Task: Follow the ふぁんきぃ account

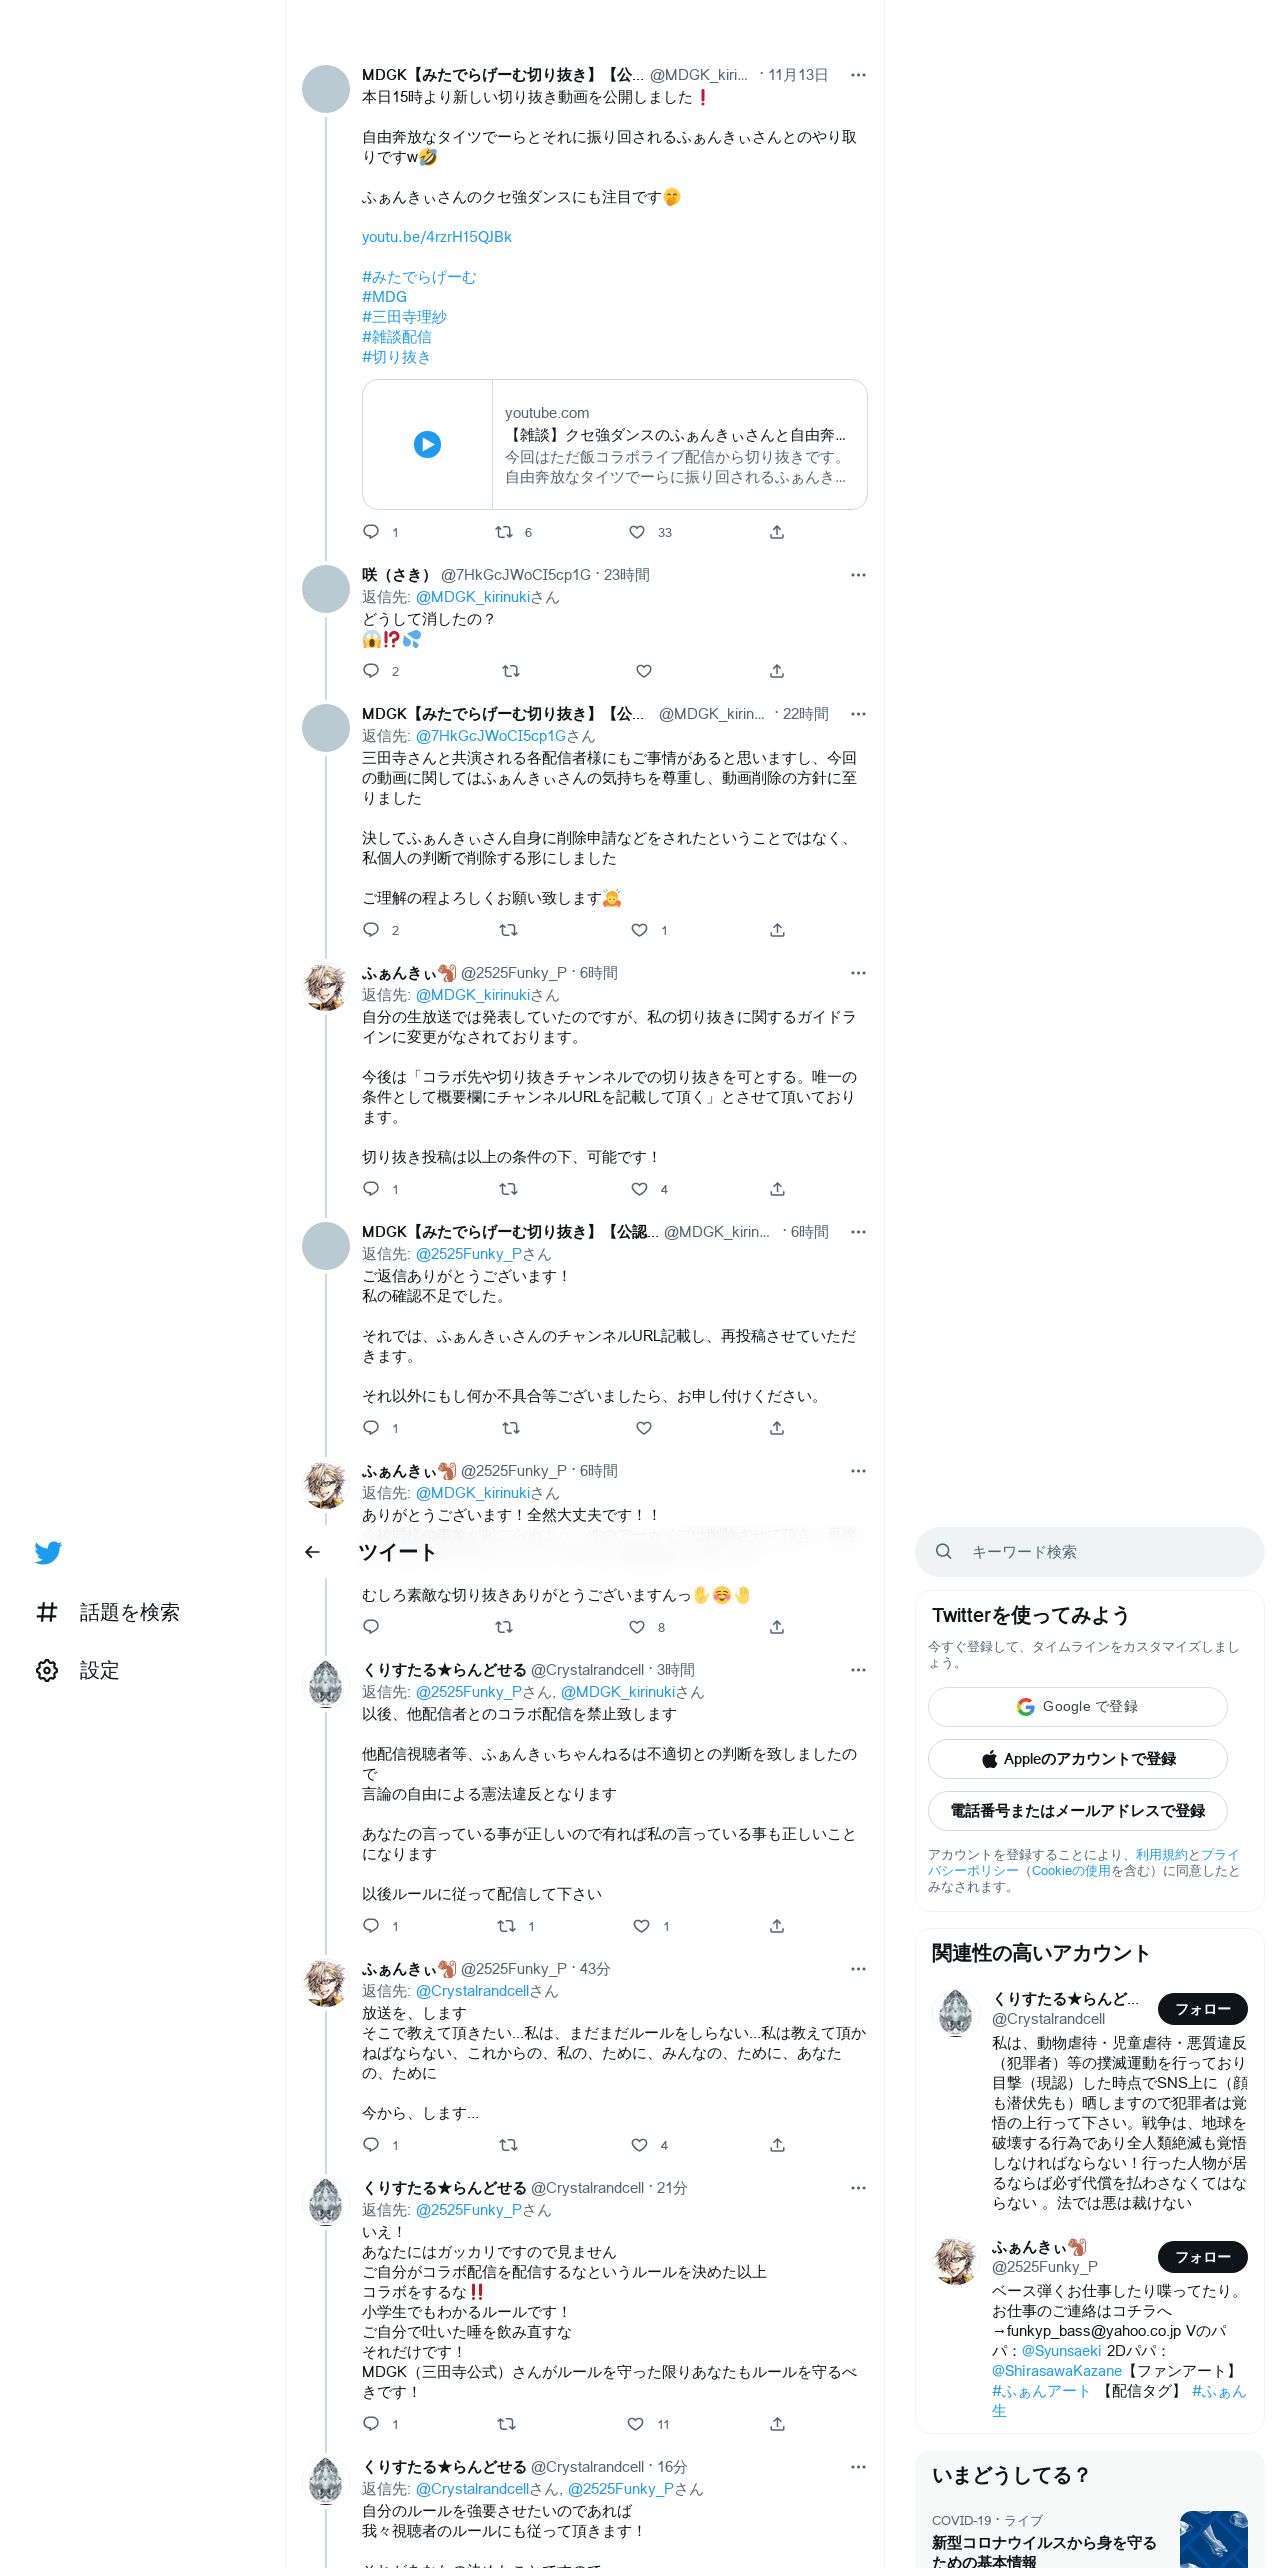Action: pyautogui.click(x=1202, y=2257)
